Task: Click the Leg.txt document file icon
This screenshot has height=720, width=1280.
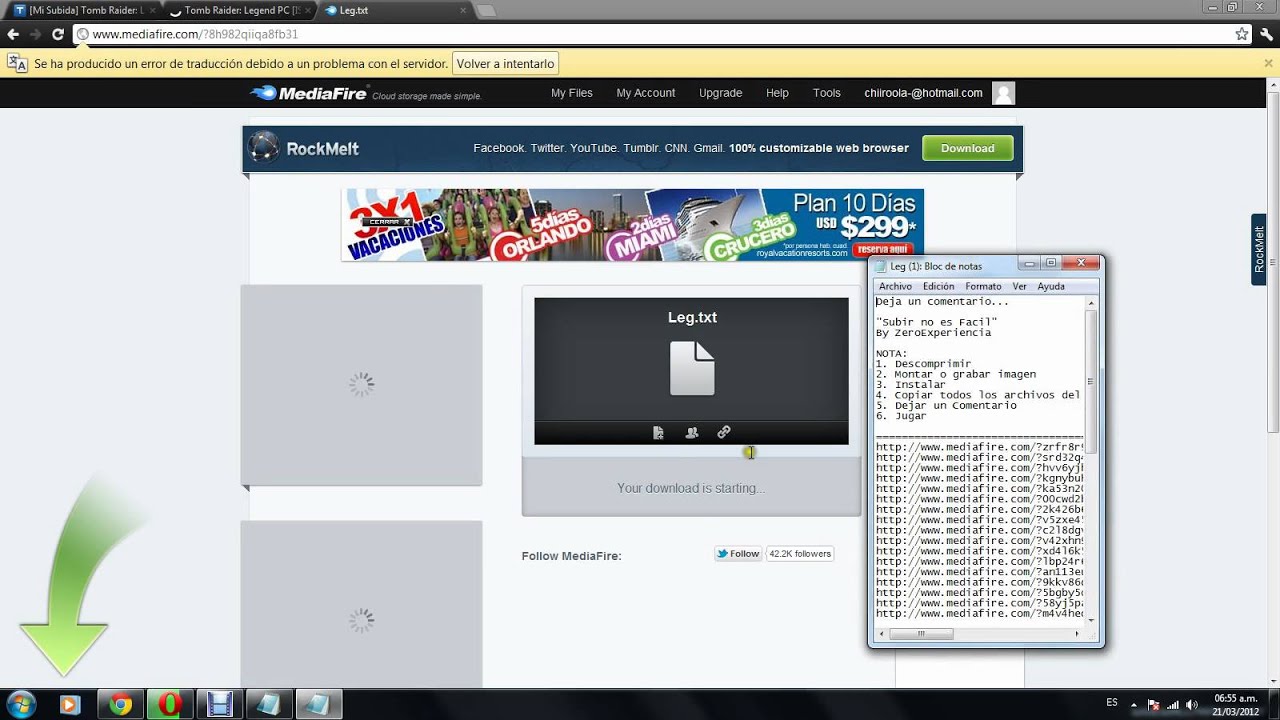Action: 692,368
